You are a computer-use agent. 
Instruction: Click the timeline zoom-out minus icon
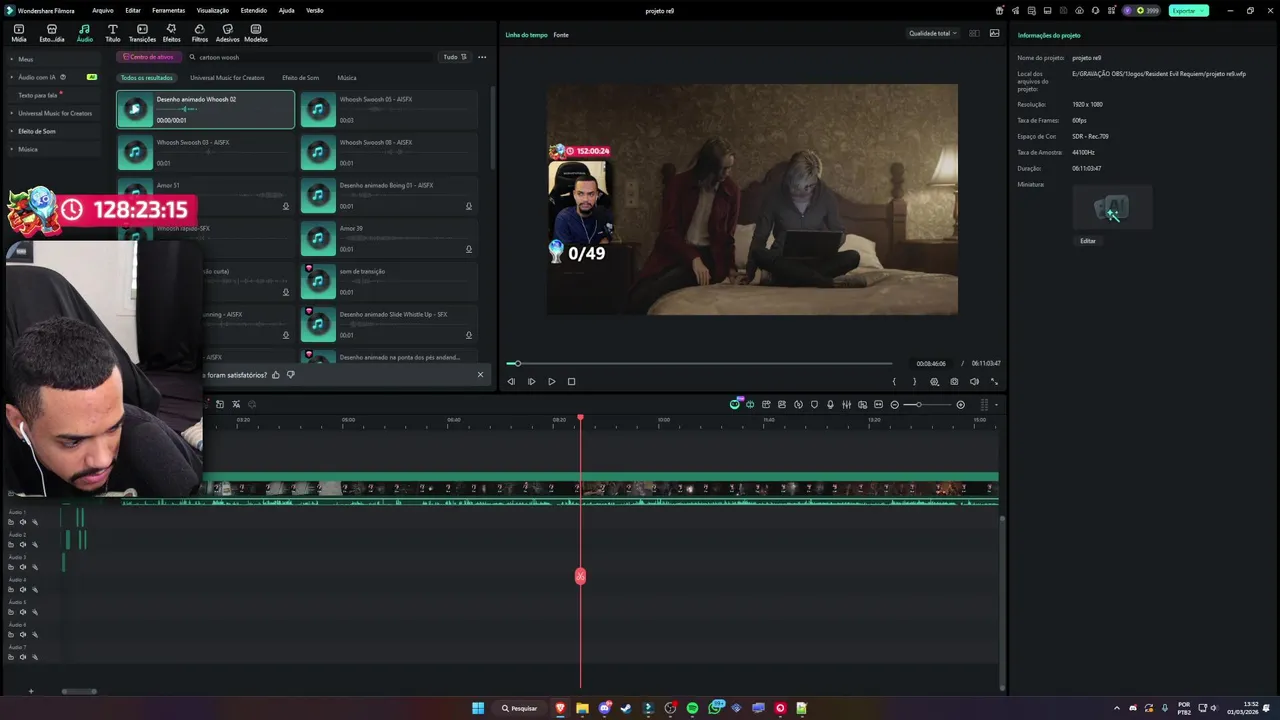tap(894, 404)
